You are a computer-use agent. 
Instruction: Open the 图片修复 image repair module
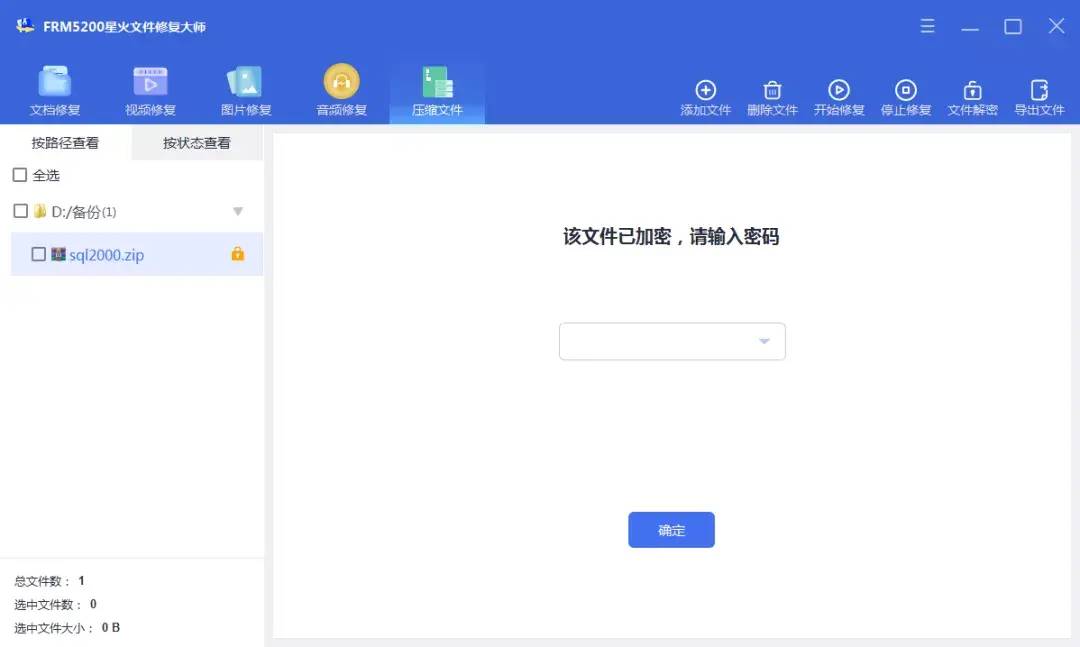point(246,91)
